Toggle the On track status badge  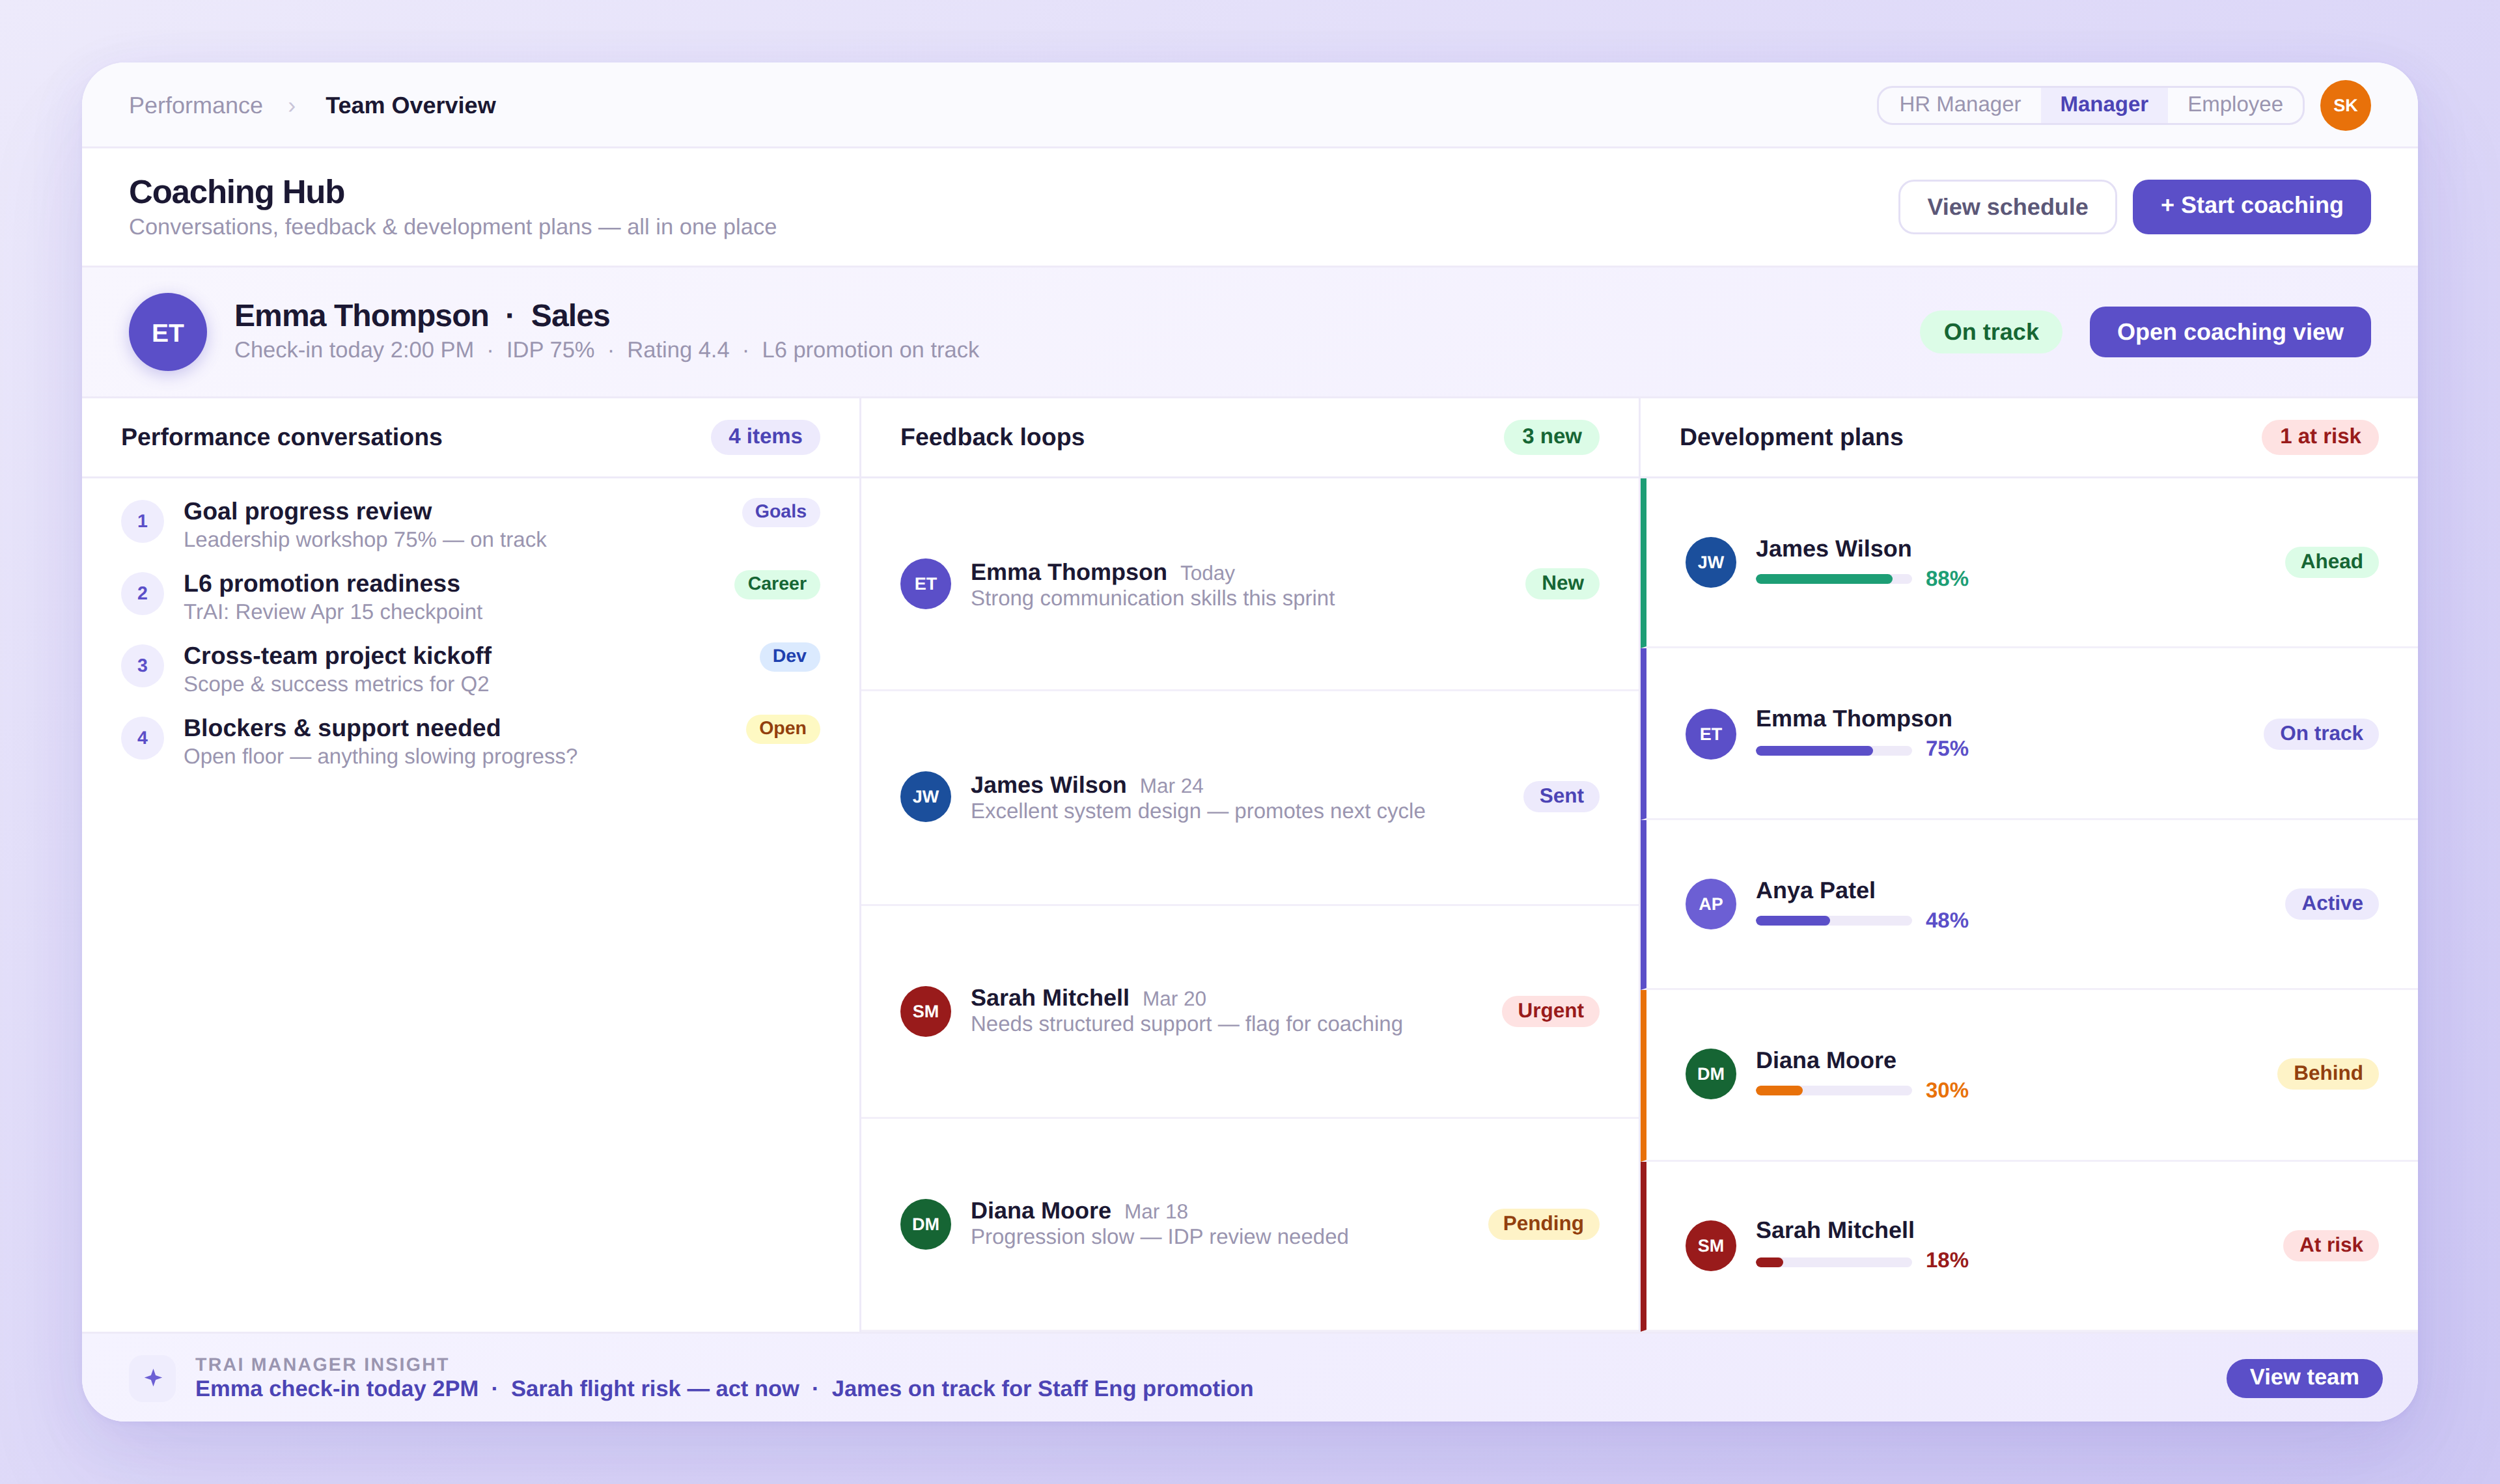[1990, 331]
